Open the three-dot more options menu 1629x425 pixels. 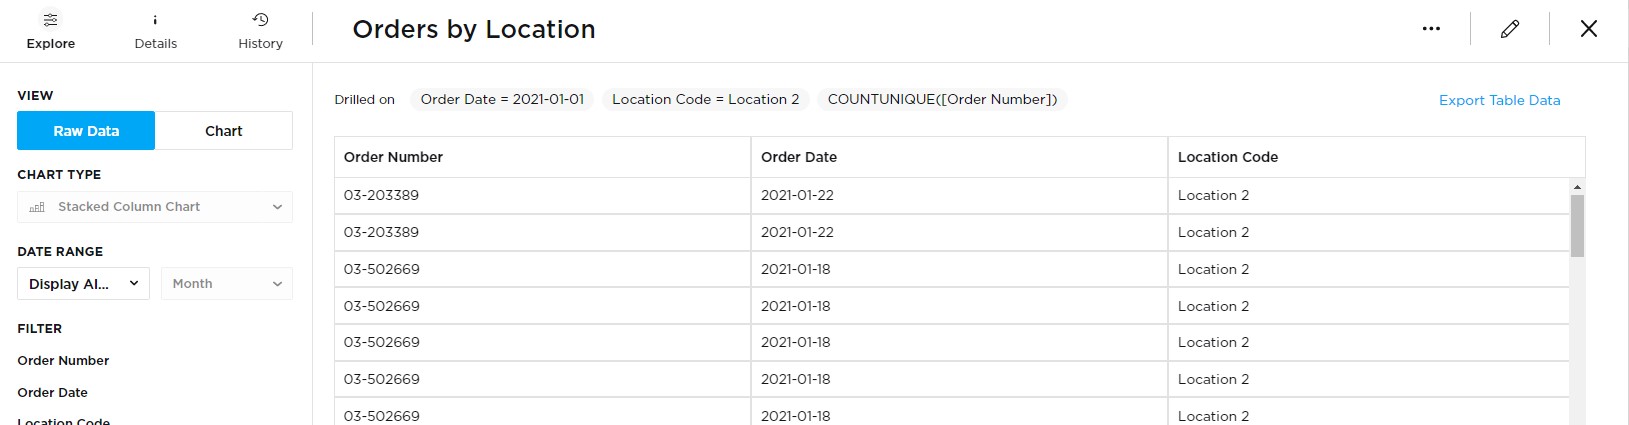[1431, 29]
